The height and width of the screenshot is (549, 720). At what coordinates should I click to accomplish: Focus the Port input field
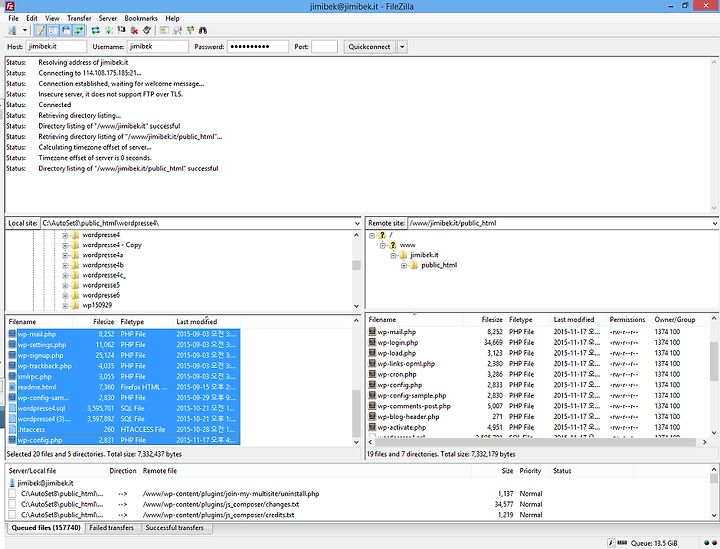point(324,46)
